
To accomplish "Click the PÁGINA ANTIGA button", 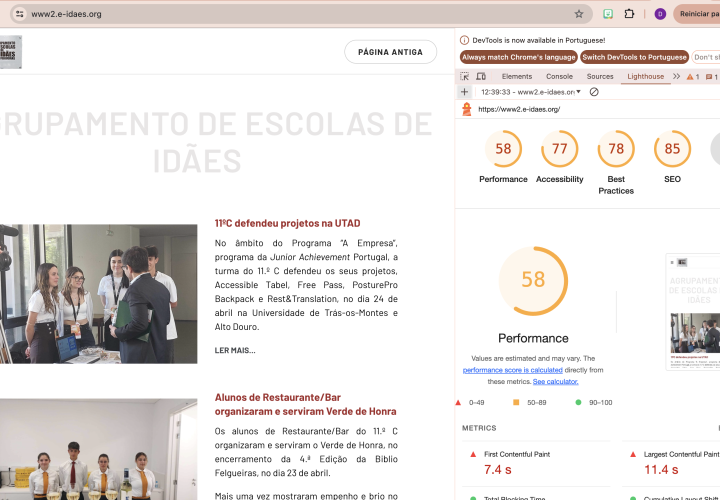I will click(x=390, y=52).
